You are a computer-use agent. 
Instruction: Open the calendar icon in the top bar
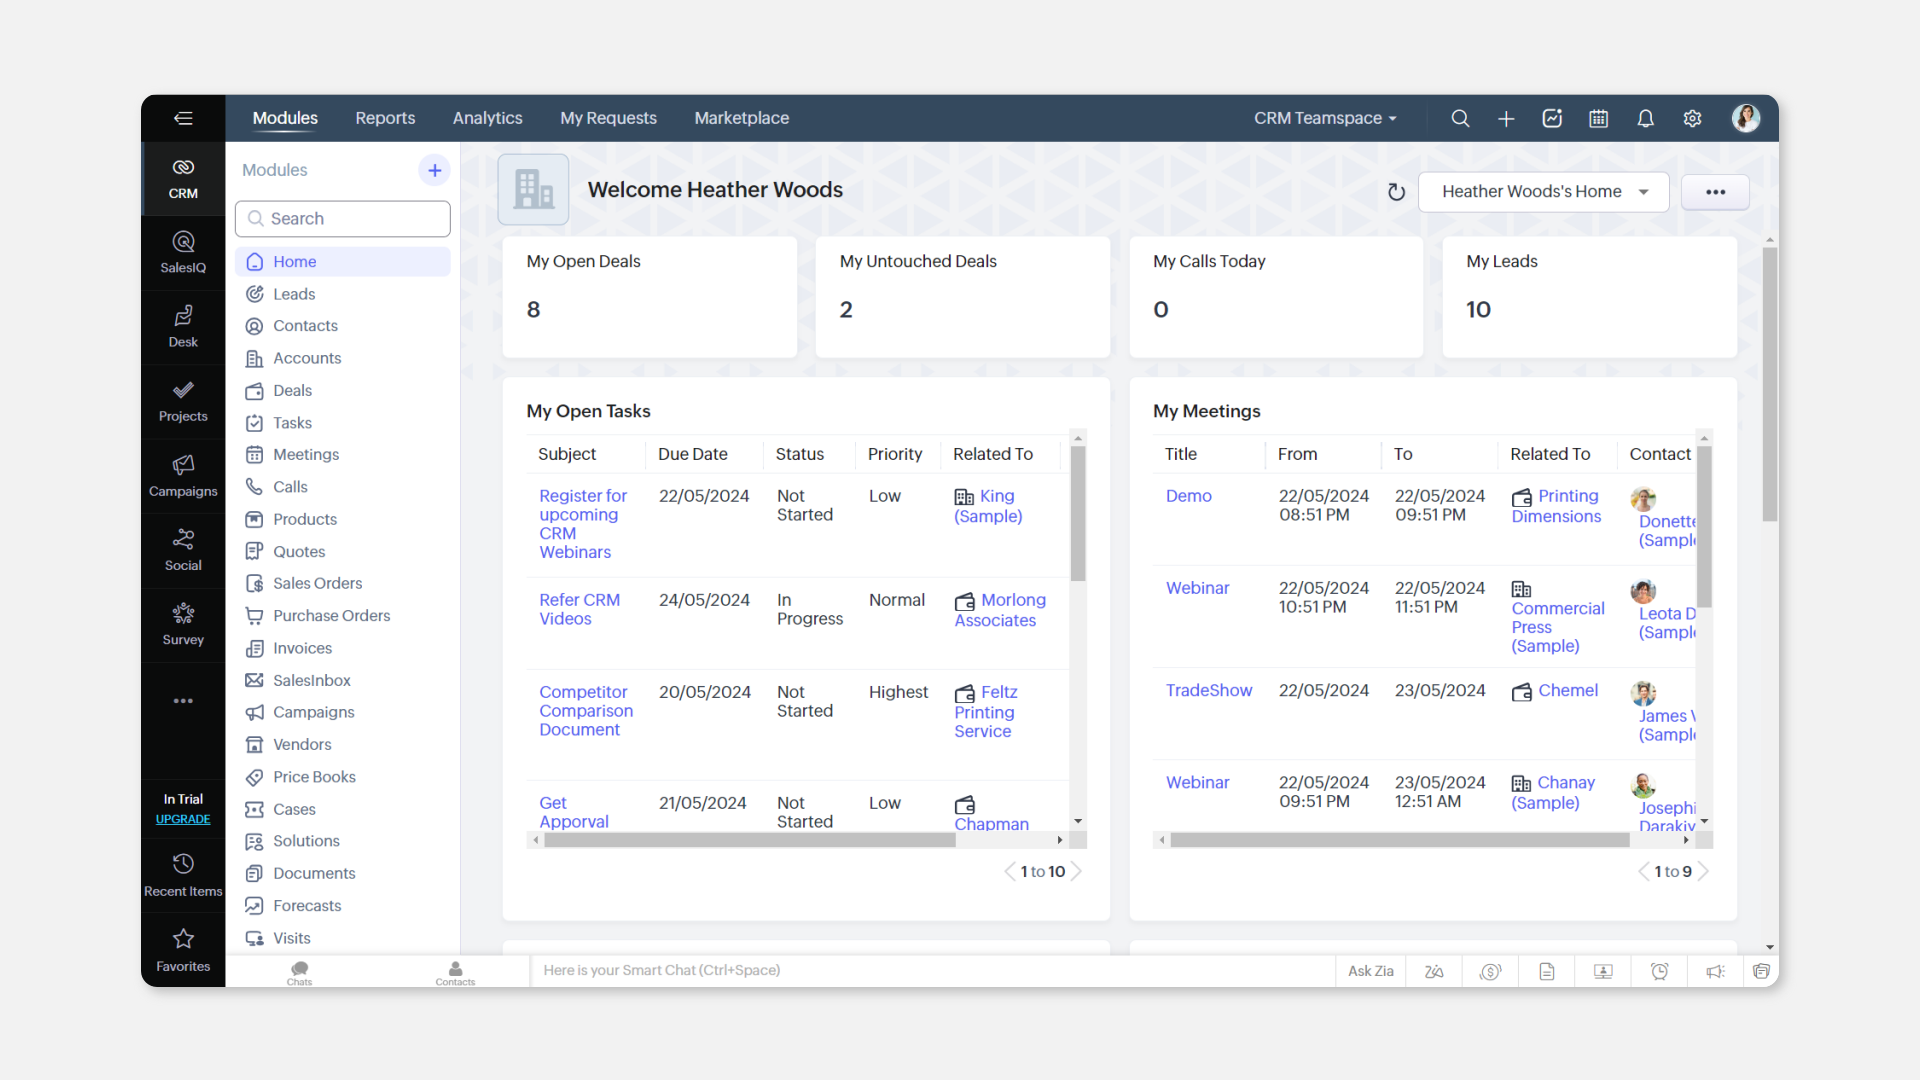pos(1599,118)
